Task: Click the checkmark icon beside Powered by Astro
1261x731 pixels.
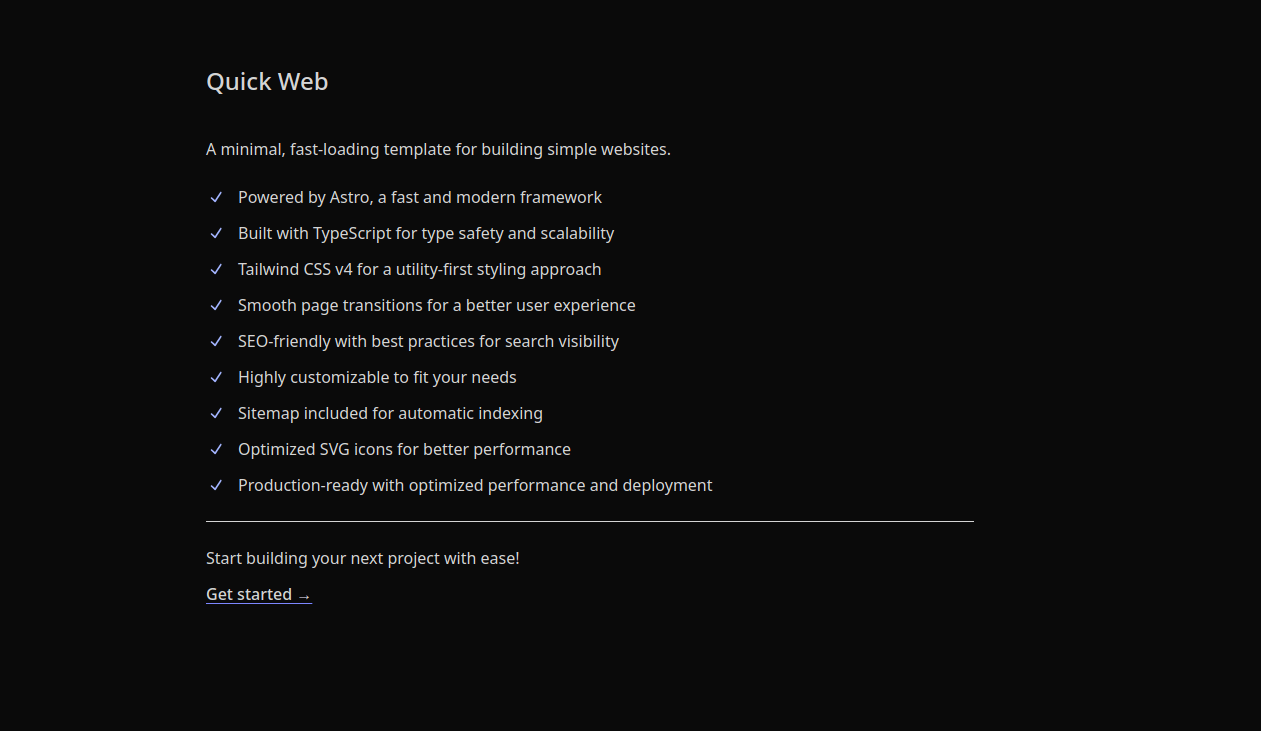Action: (x=216, y=198)
